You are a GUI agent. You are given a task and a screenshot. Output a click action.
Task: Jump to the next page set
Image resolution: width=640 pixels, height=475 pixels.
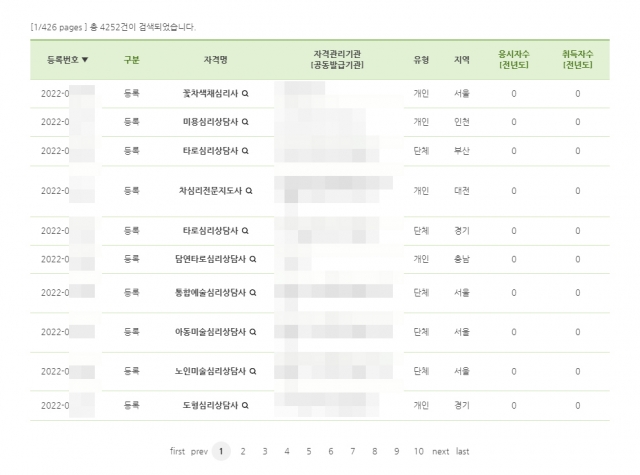coord(440,451)
